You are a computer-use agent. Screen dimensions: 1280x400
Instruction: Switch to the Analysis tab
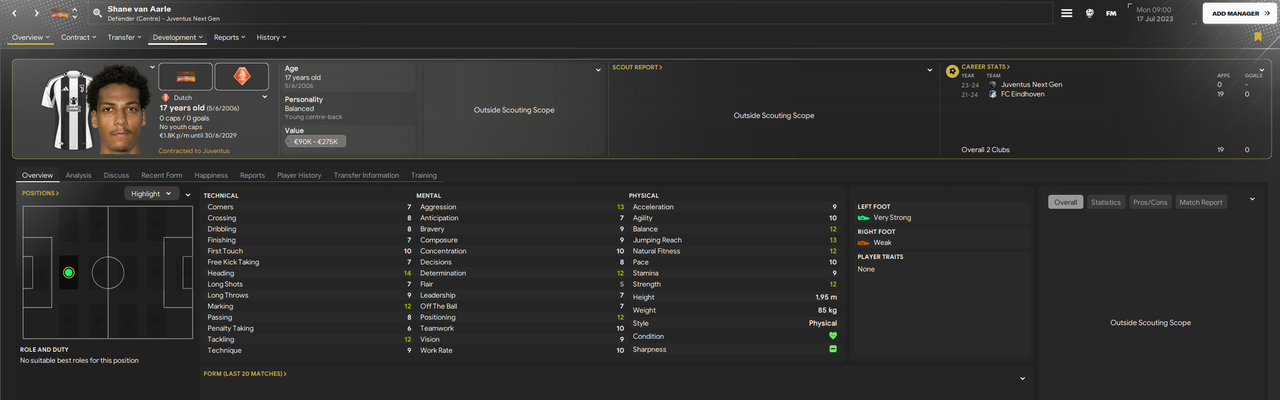[78, 175]
